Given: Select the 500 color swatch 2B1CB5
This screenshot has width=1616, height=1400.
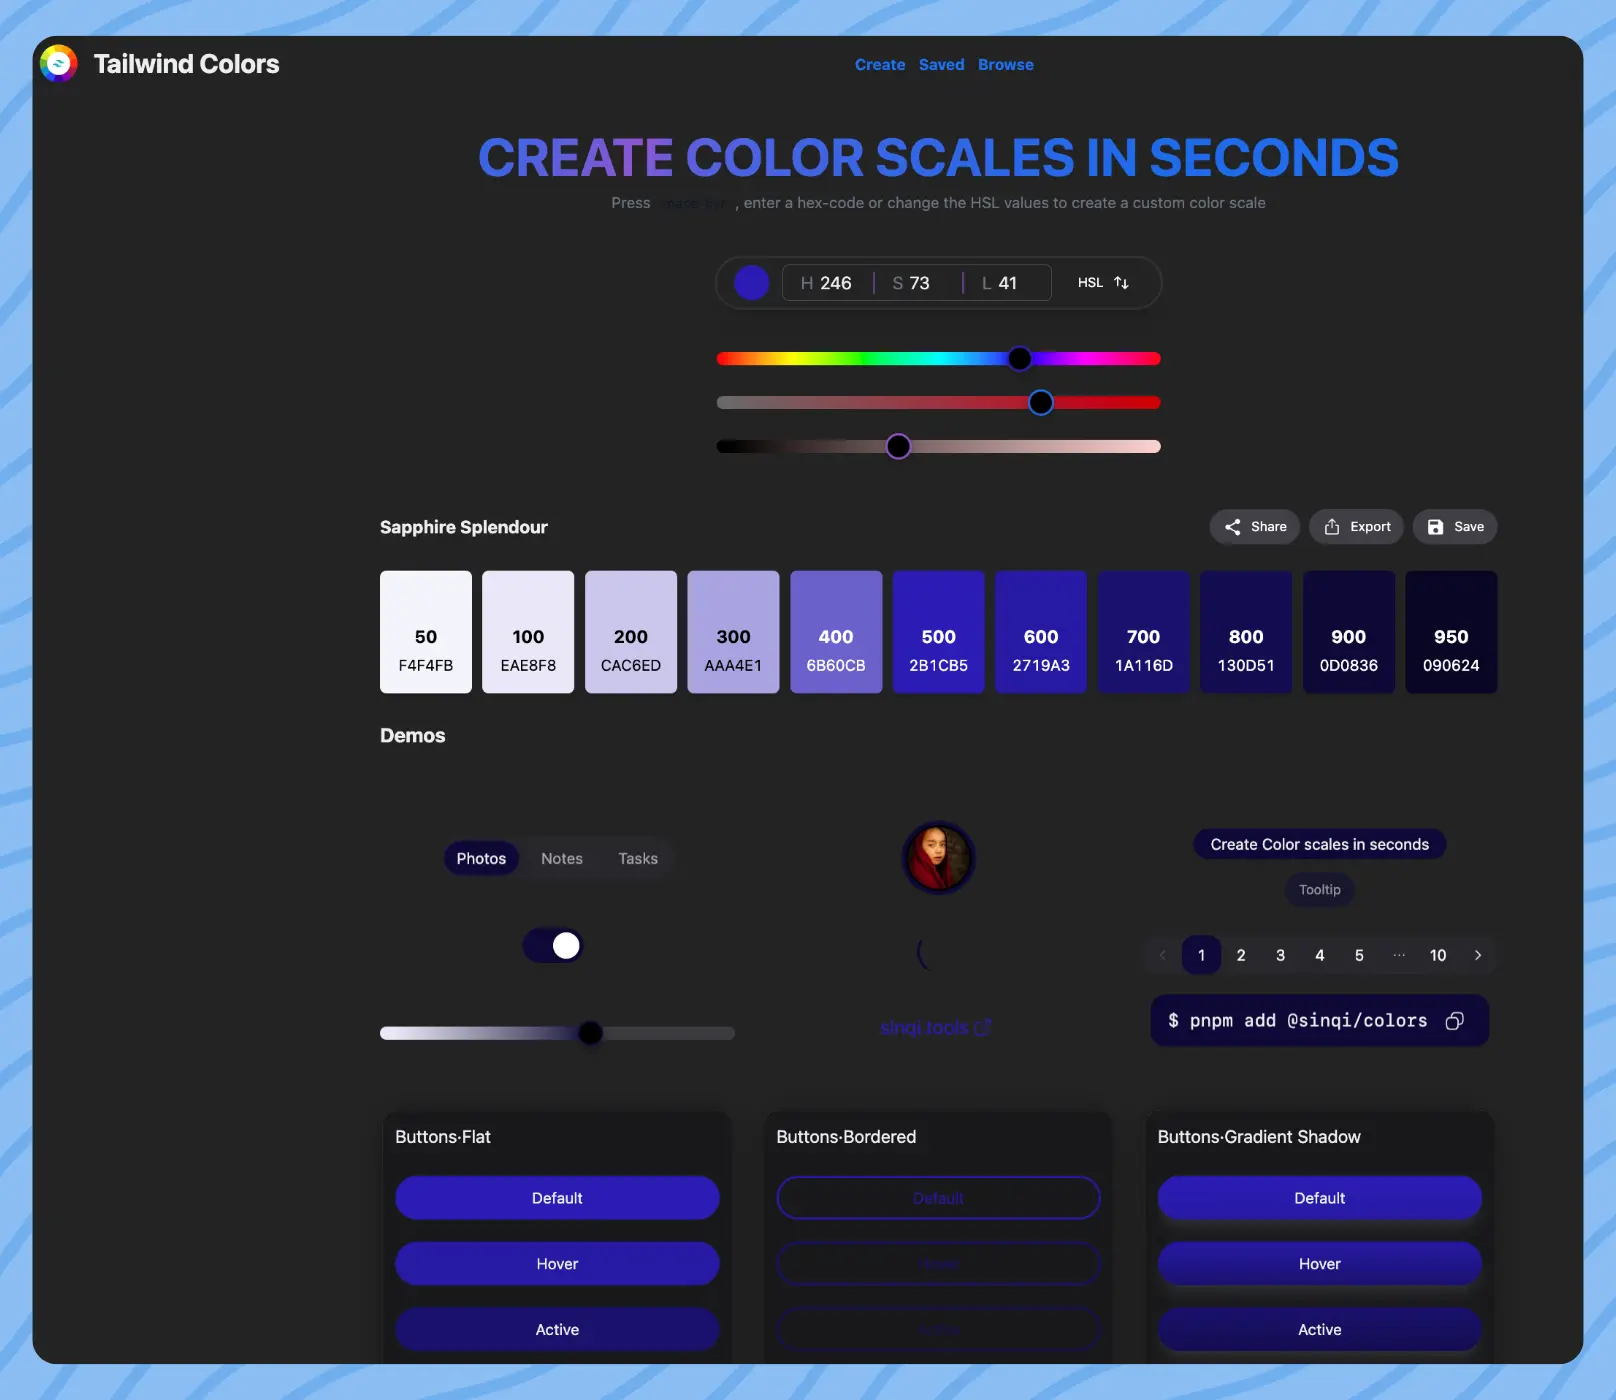Looking at the screenshot, I should click(x=938, y=632).
